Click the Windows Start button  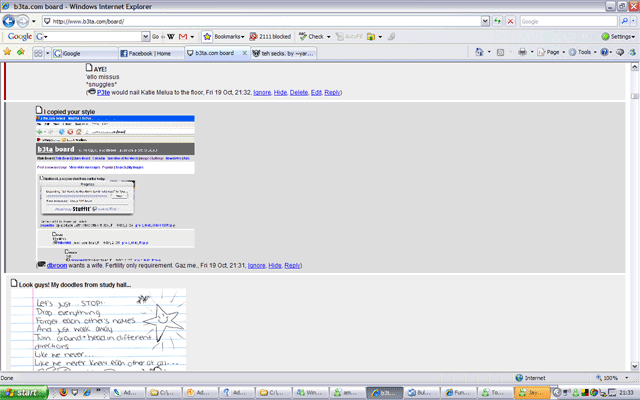24,392
